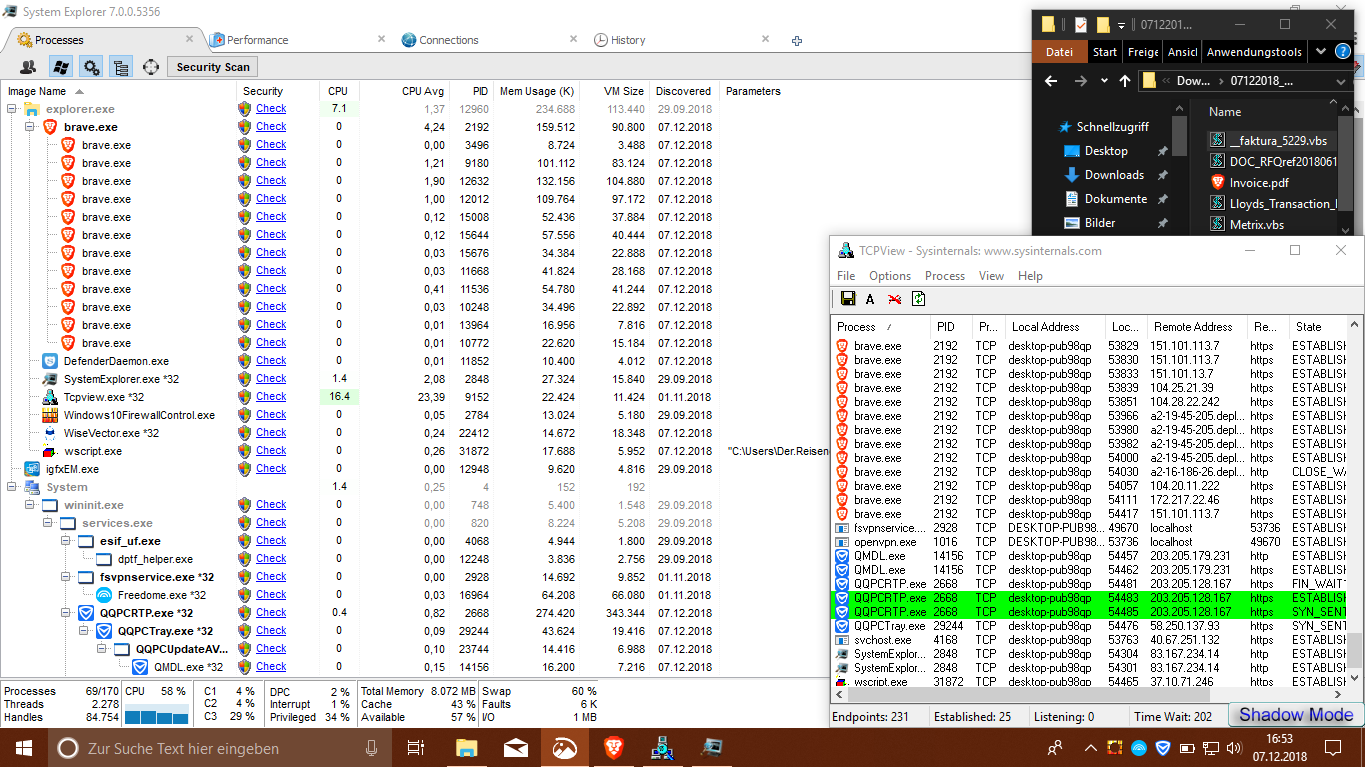
Task: Toggle the process tree view button
Action: coord(121,67)
